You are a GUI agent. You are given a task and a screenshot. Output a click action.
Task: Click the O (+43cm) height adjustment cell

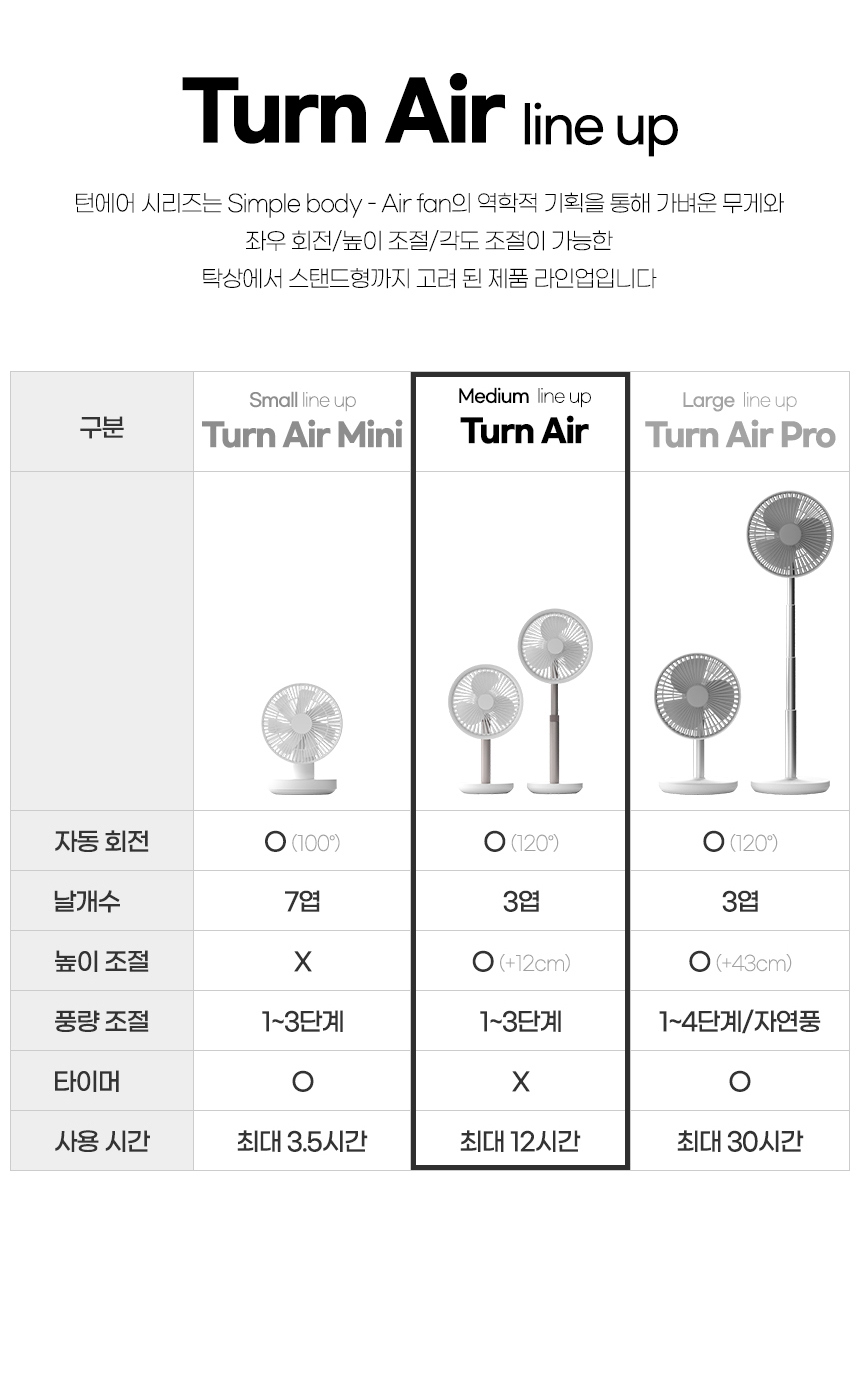(740, 962)
